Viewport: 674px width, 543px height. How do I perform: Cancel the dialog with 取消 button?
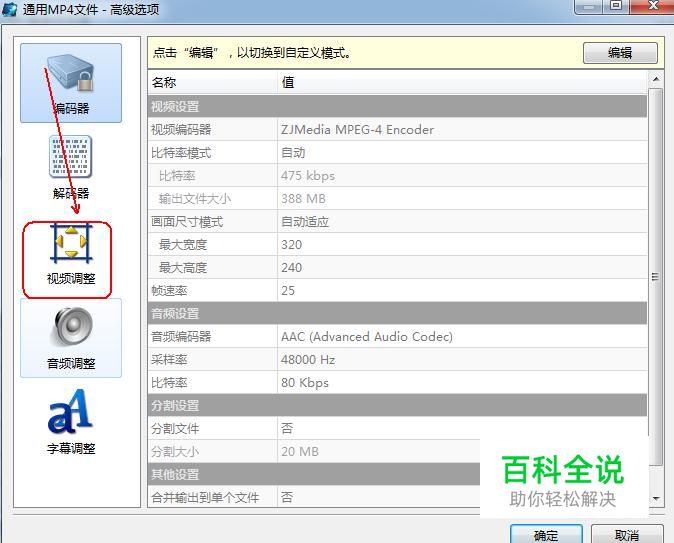tap(627, 535)
